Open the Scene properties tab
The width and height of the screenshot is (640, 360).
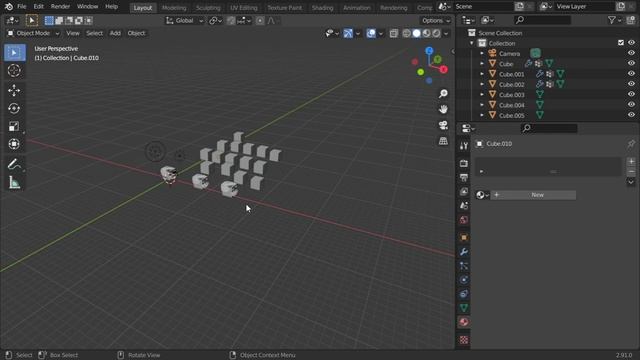(x=464, y=205)
